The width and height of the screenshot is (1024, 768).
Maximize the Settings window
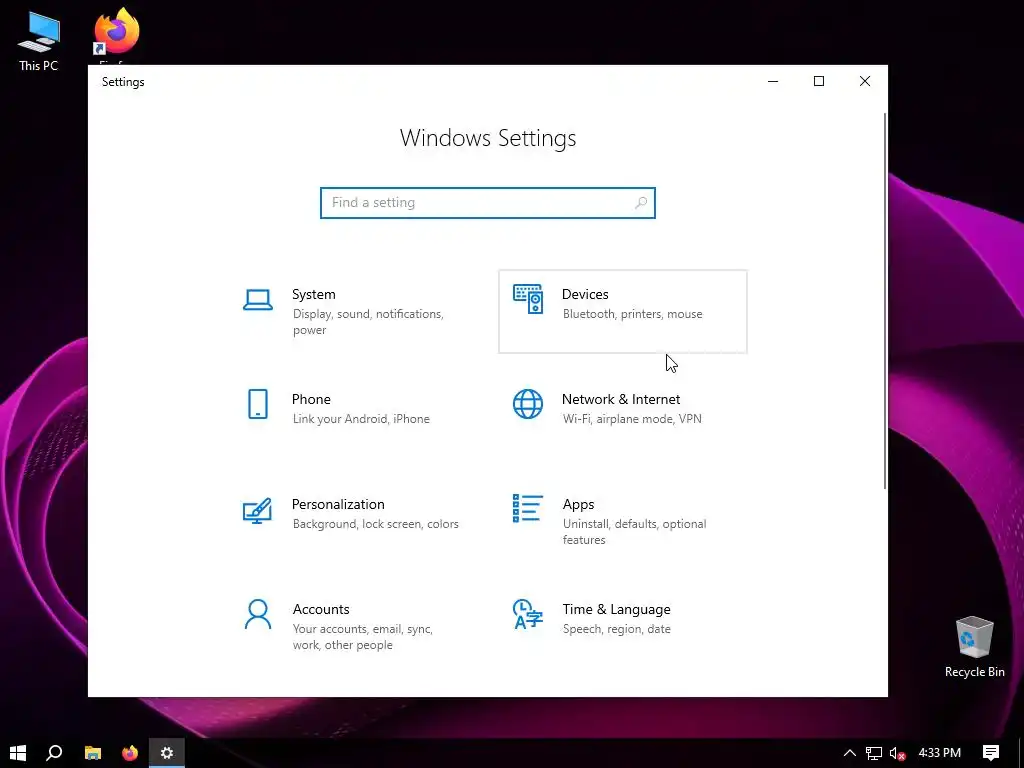[819, 82]
